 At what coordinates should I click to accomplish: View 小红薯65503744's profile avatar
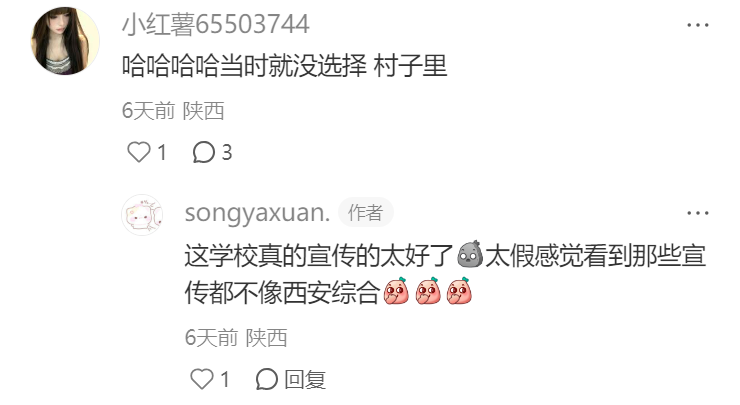65,41
